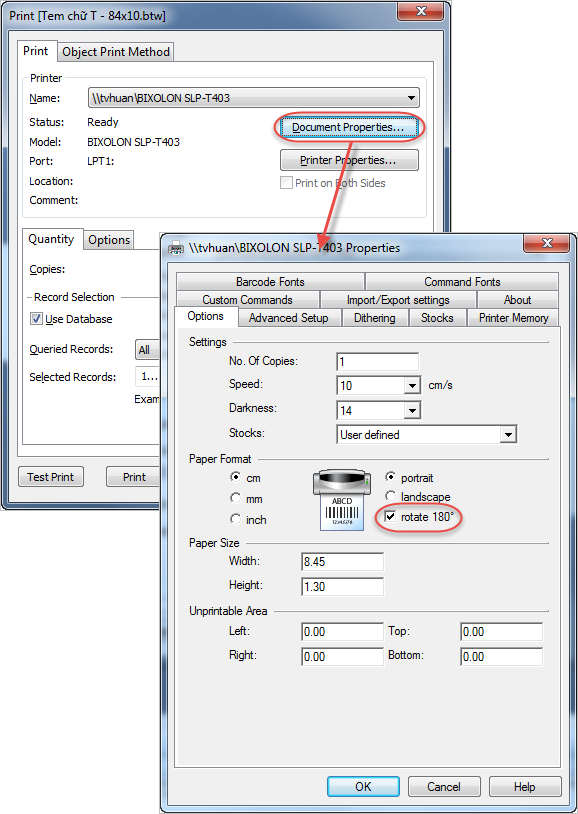This screenshot has width=578, height=814.
Task: Switch to Object Print Method tab
Action: coord(116,52)
